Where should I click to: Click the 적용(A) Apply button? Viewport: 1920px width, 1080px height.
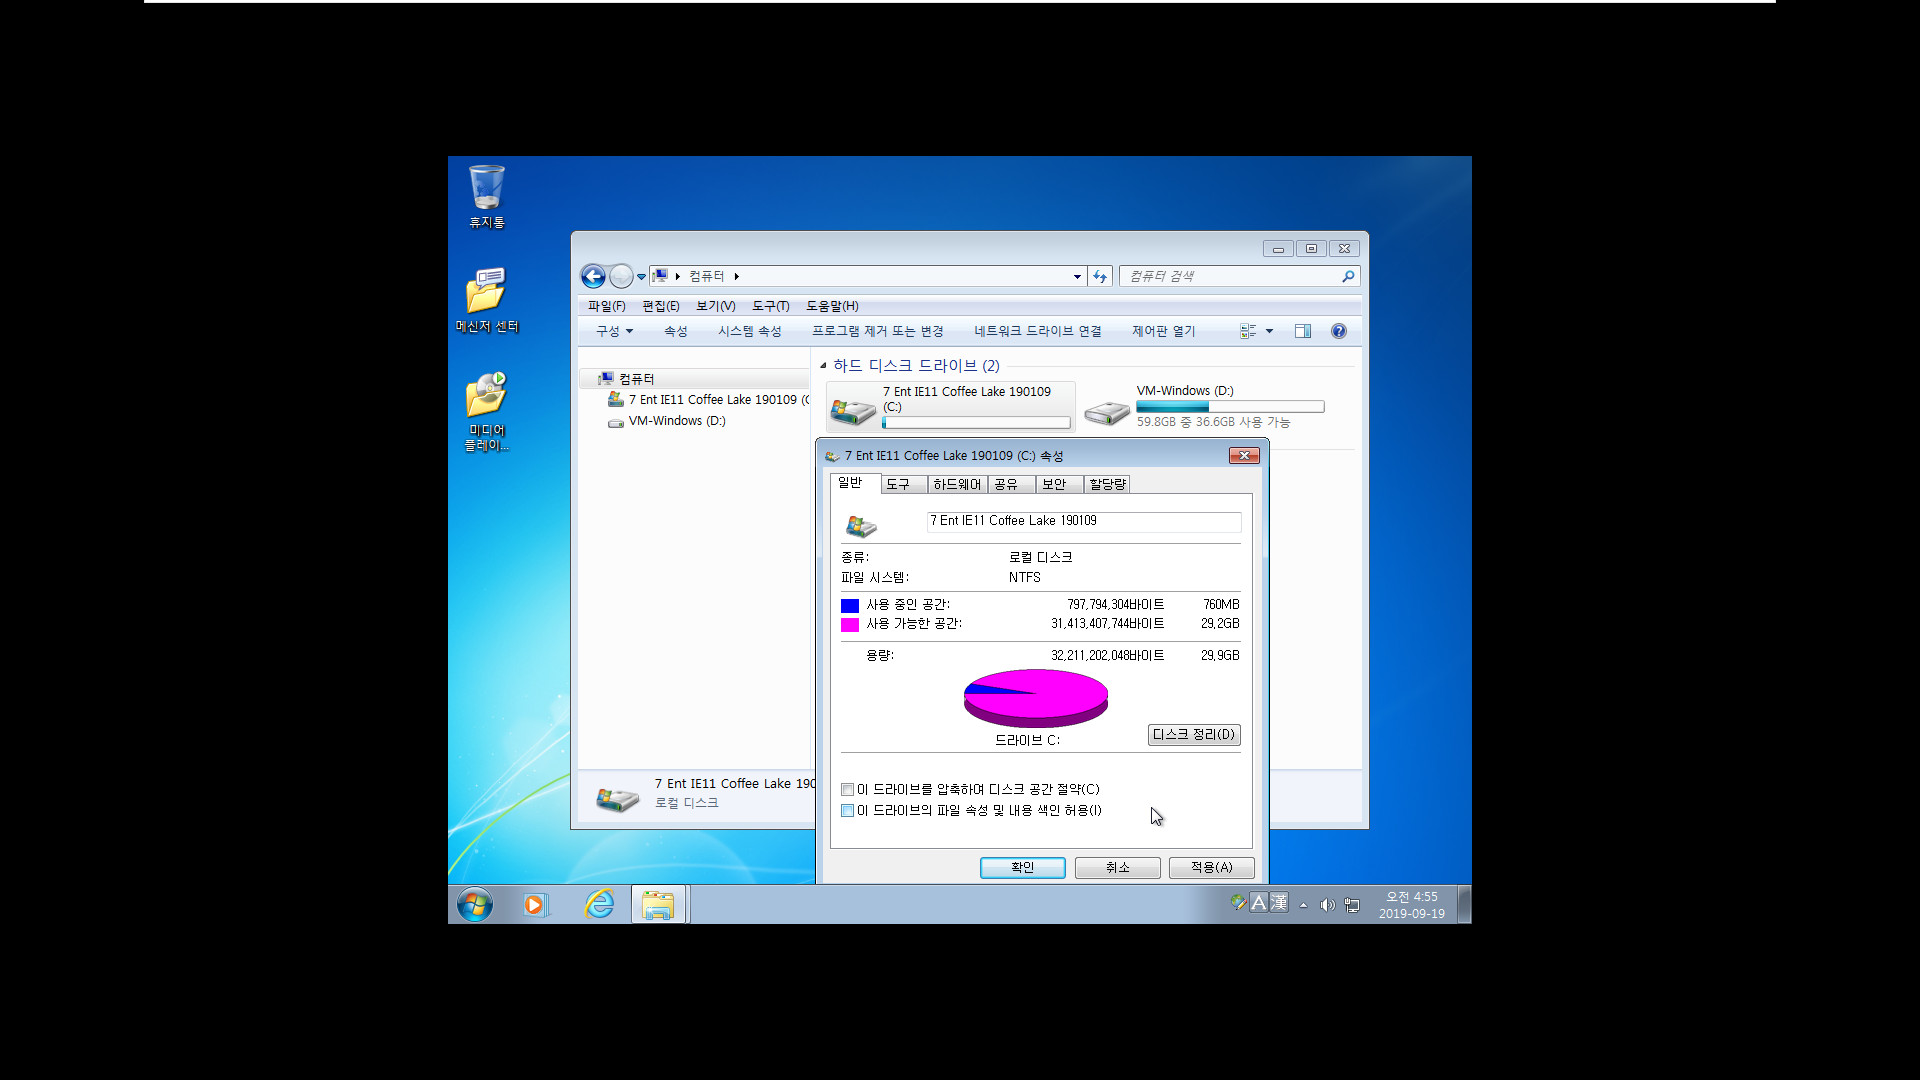(x=1211, y=868)
